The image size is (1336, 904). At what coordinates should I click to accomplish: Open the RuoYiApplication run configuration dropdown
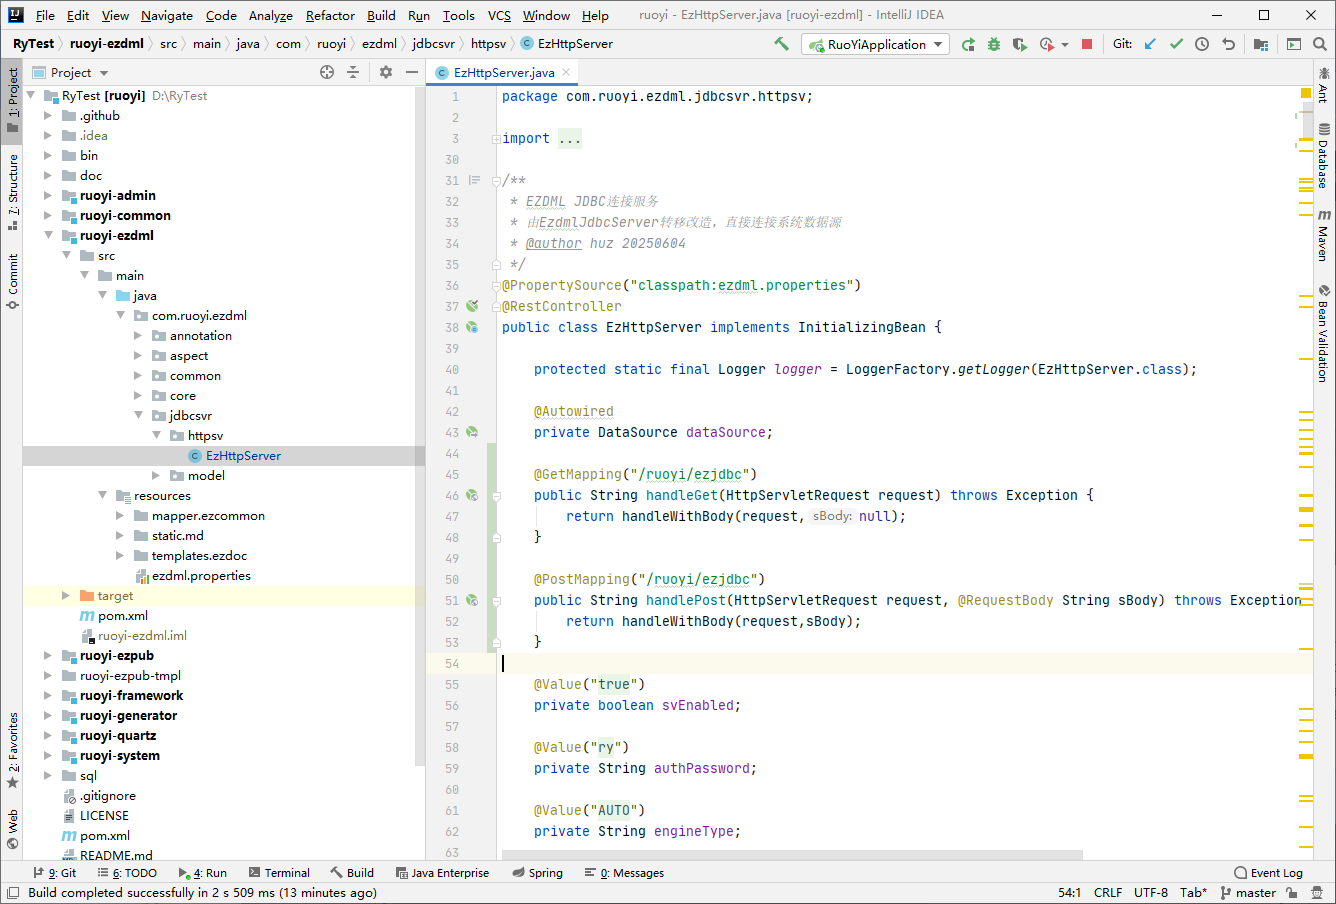click(x=875, y=44)
